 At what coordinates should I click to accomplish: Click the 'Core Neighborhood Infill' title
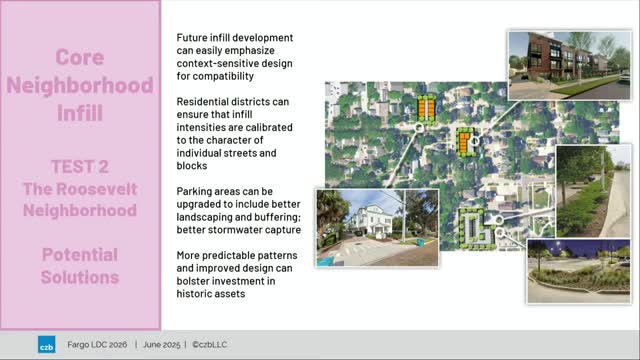(80, 85)
